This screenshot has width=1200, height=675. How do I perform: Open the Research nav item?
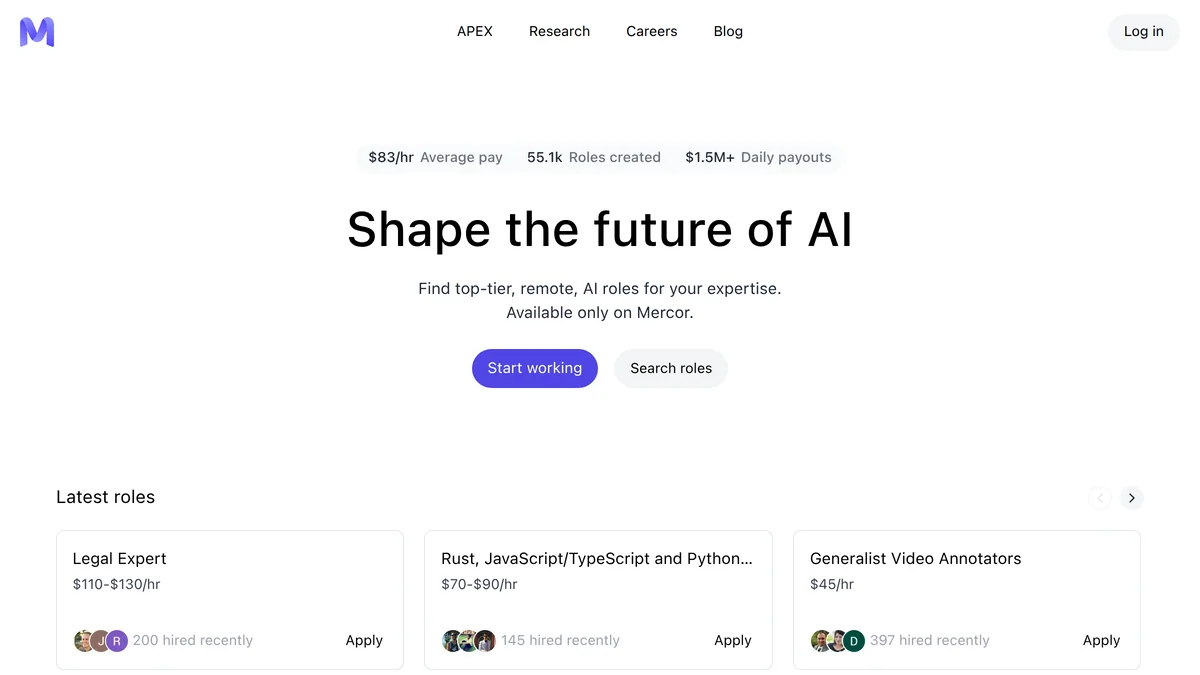pos(559,31)
